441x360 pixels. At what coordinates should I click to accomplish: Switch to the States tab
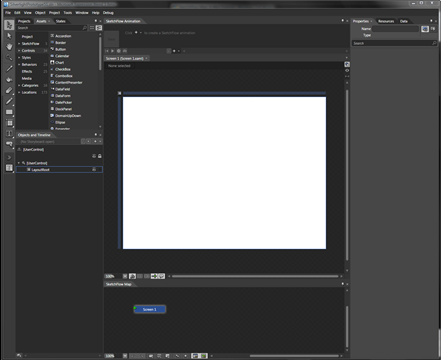click(61, 21)
